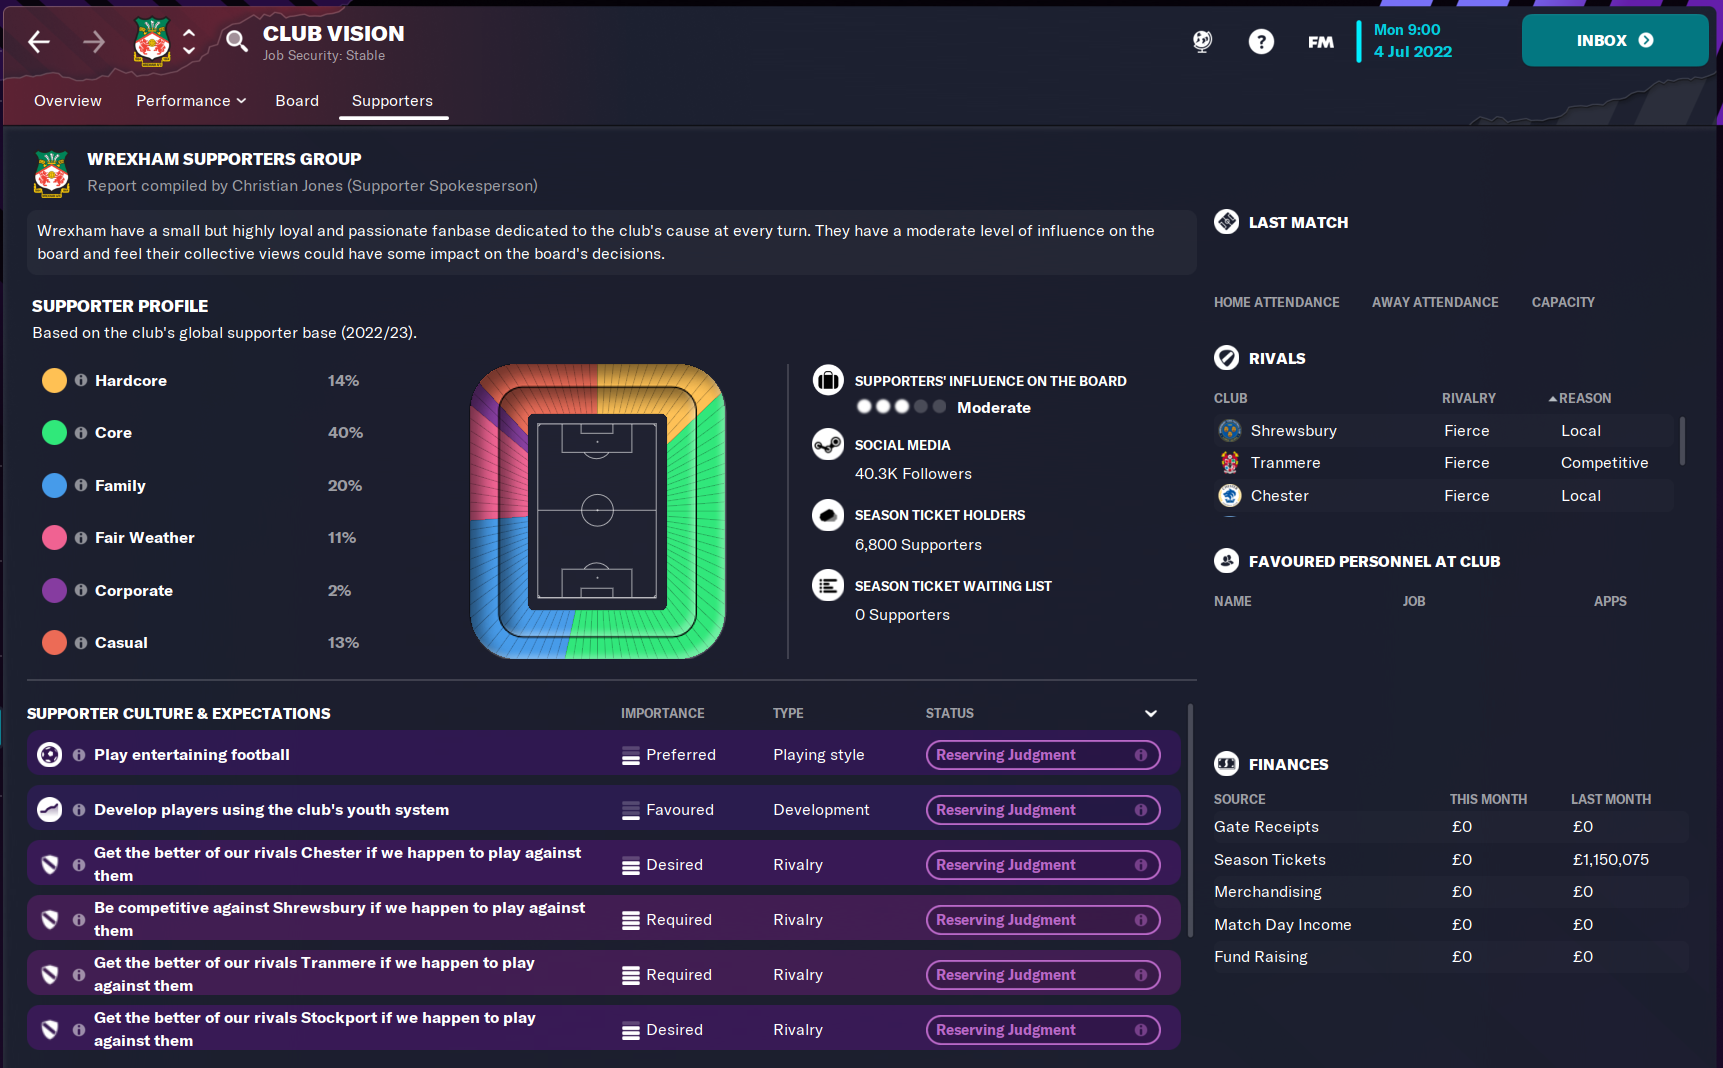Click the search magnifier icon
The width and height of the screenshot is (1723, 1068).
pyautogui.click(x=236, y=41)
